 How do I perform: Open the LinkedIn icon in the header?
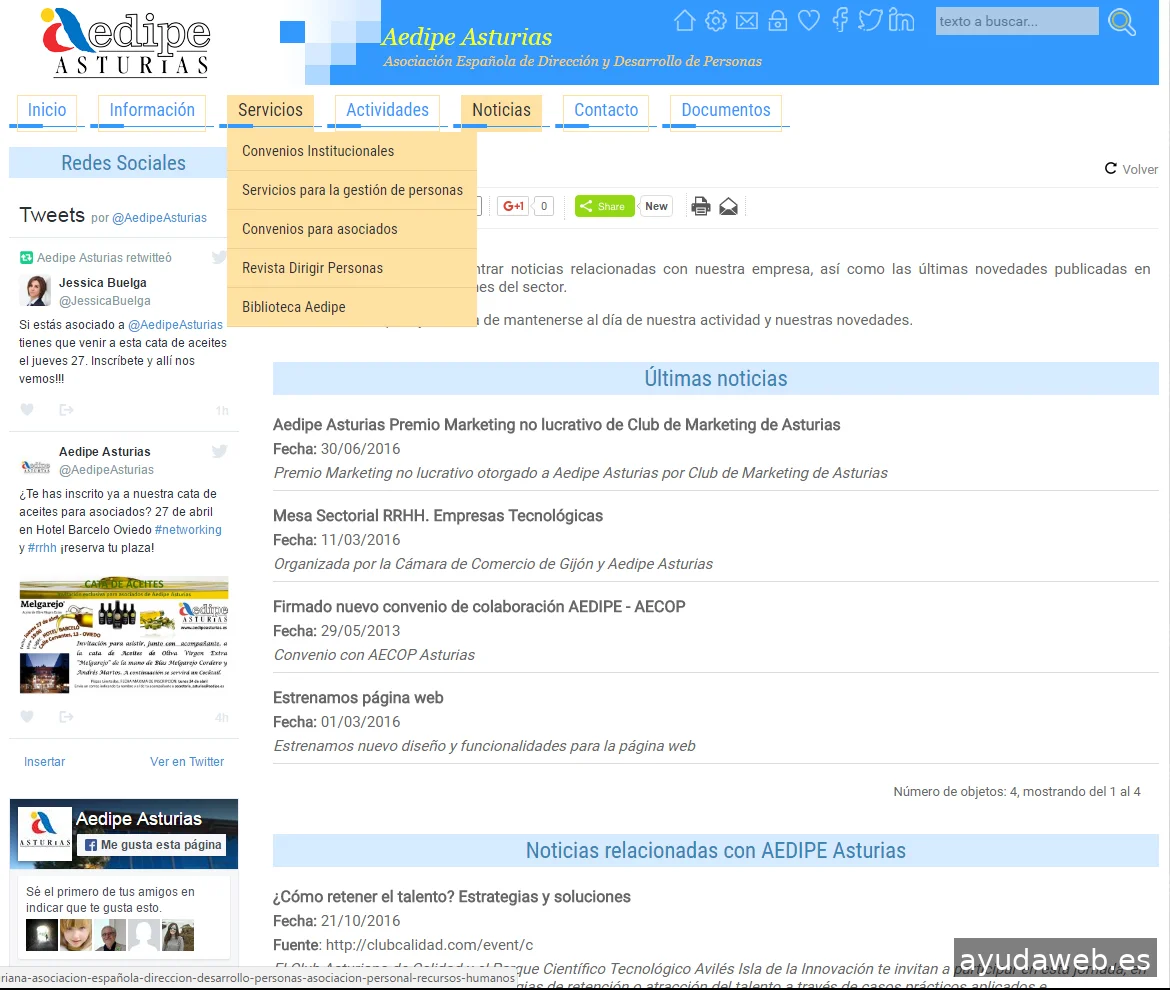(901, 21)
